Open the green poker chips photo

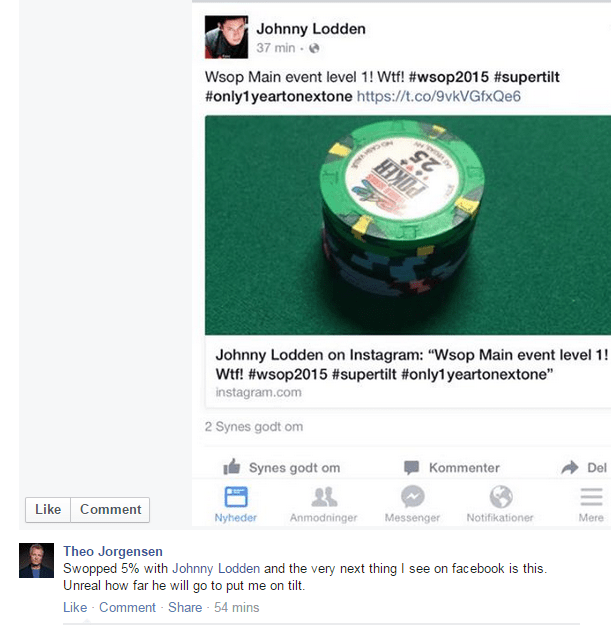pos(408,225)
